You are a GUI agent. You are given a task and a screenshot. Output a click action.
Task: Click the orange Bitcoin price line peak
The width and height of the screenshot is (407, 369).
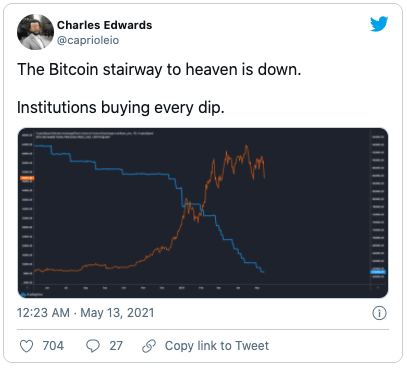click(x=246, y=147)
